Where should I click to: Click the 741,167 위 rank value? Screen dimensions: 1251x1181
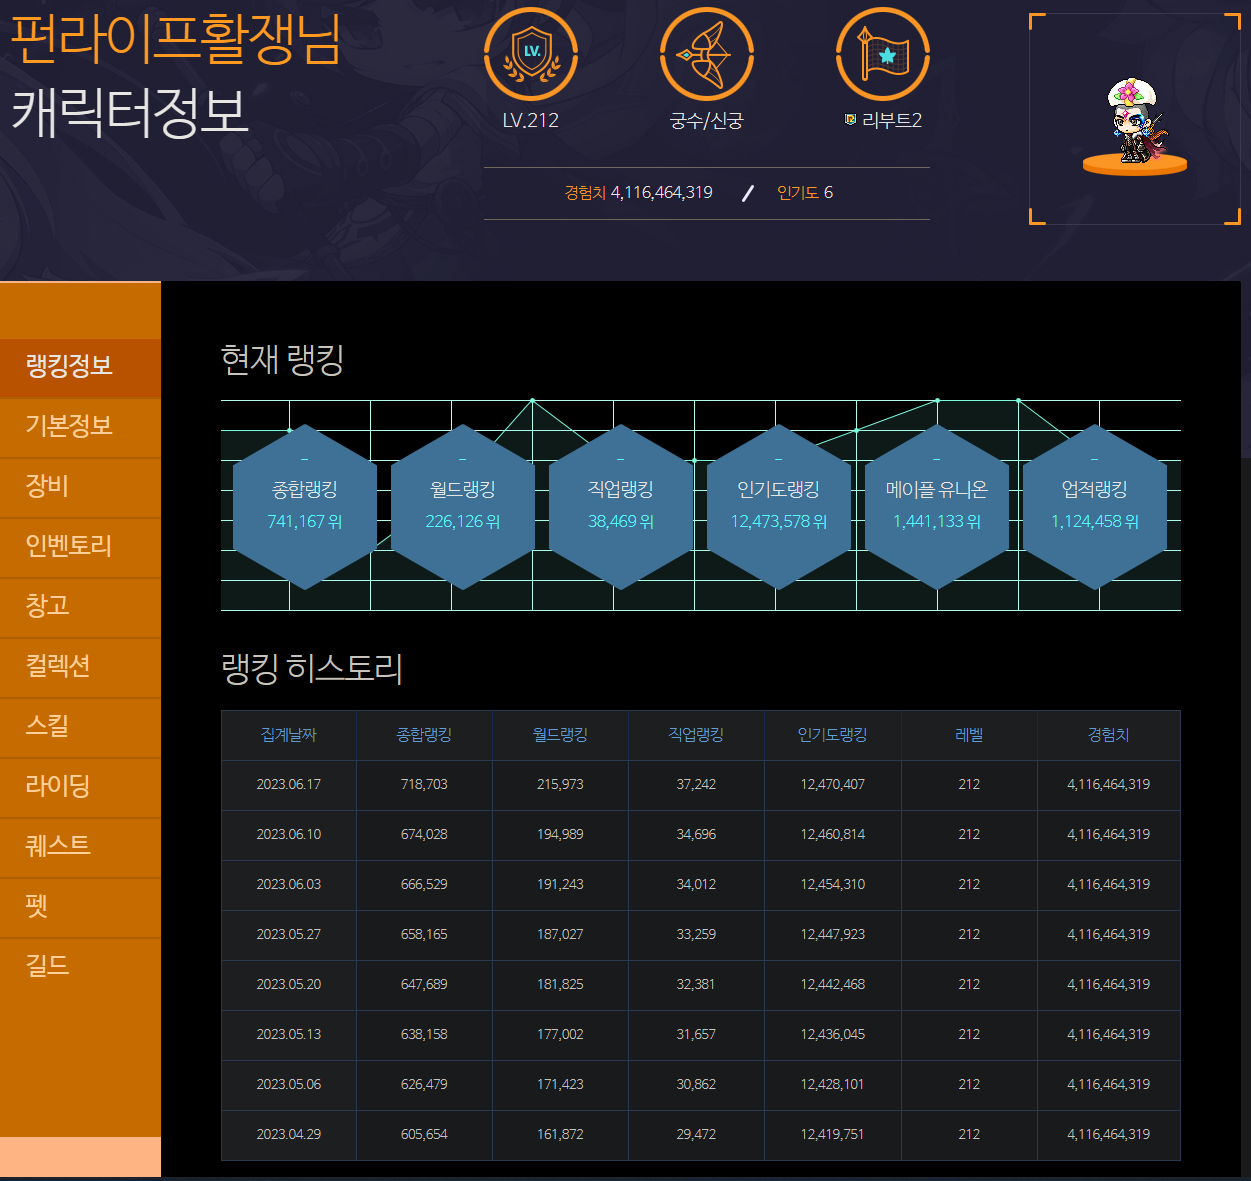305,522
